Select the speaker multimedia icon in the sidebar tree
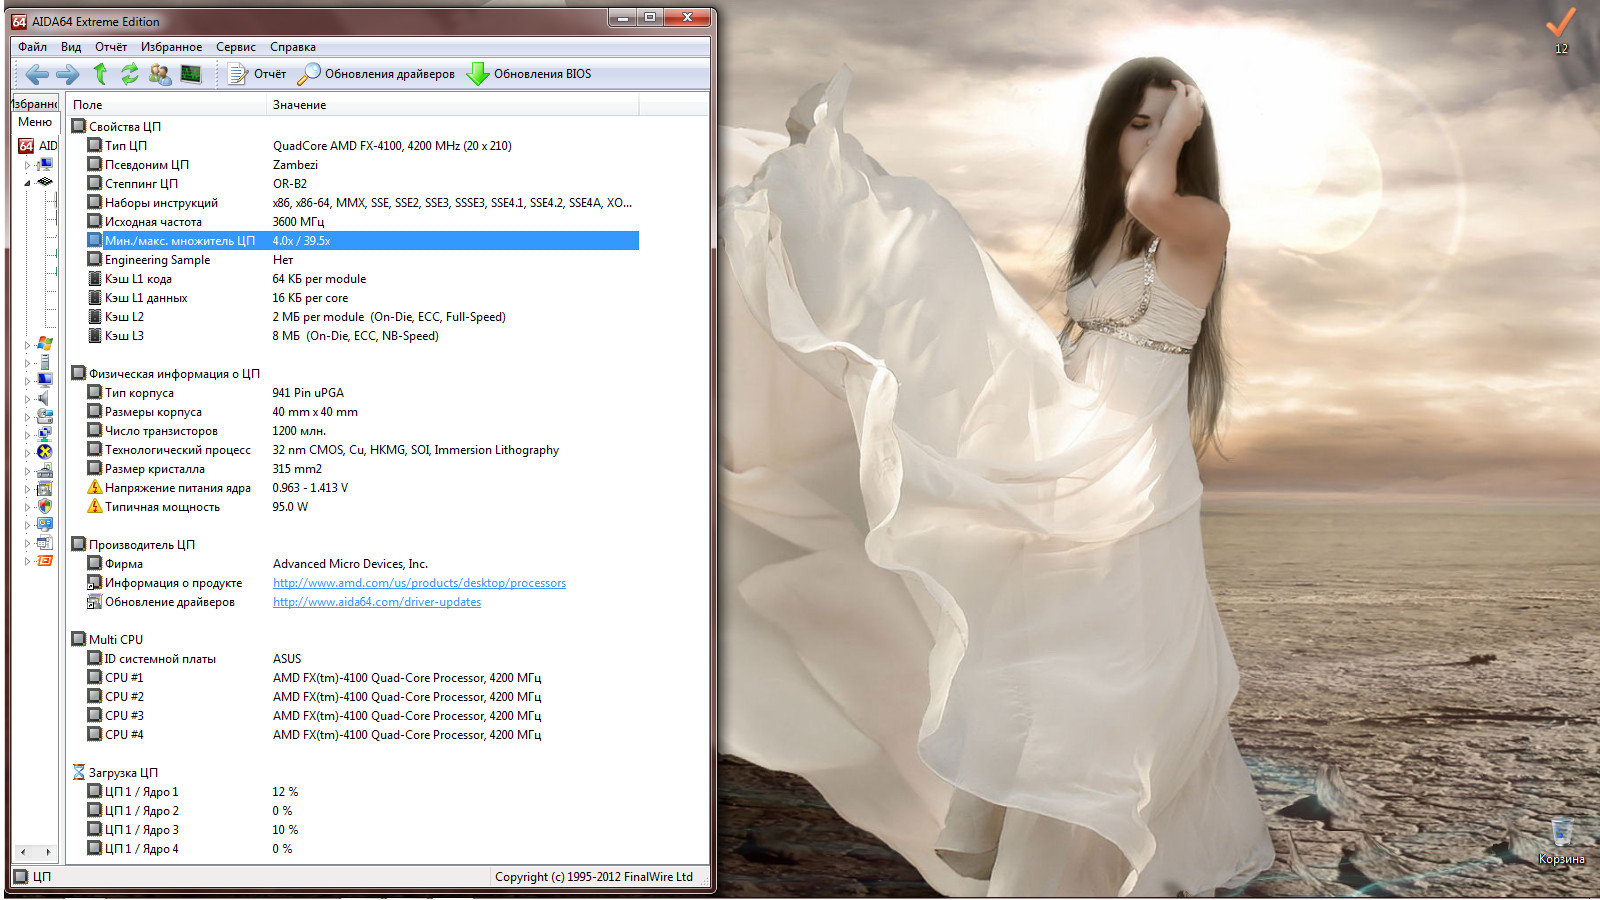The width and height of the screenshot is (1600, 900). point(45,398)
